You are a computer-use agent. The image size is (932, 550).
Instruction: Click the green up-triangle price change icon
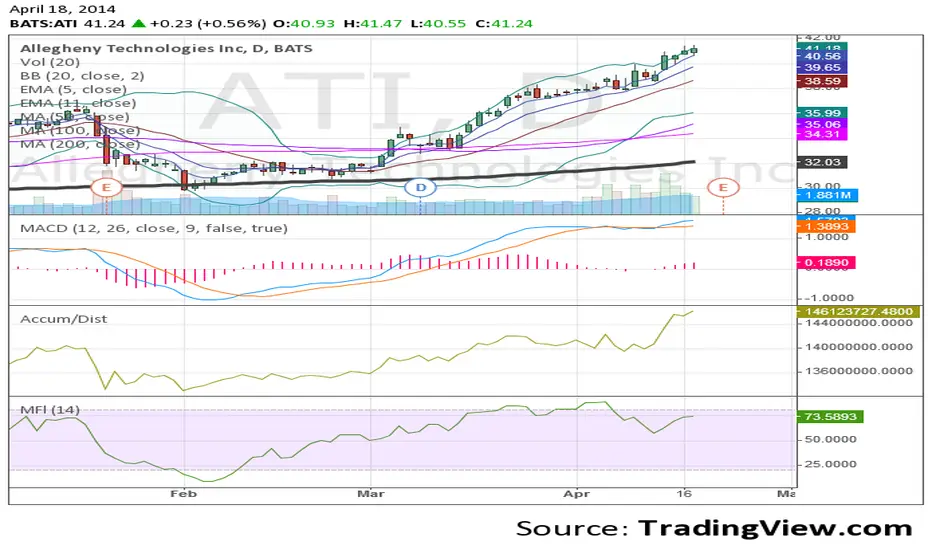[x=138, y=24]
